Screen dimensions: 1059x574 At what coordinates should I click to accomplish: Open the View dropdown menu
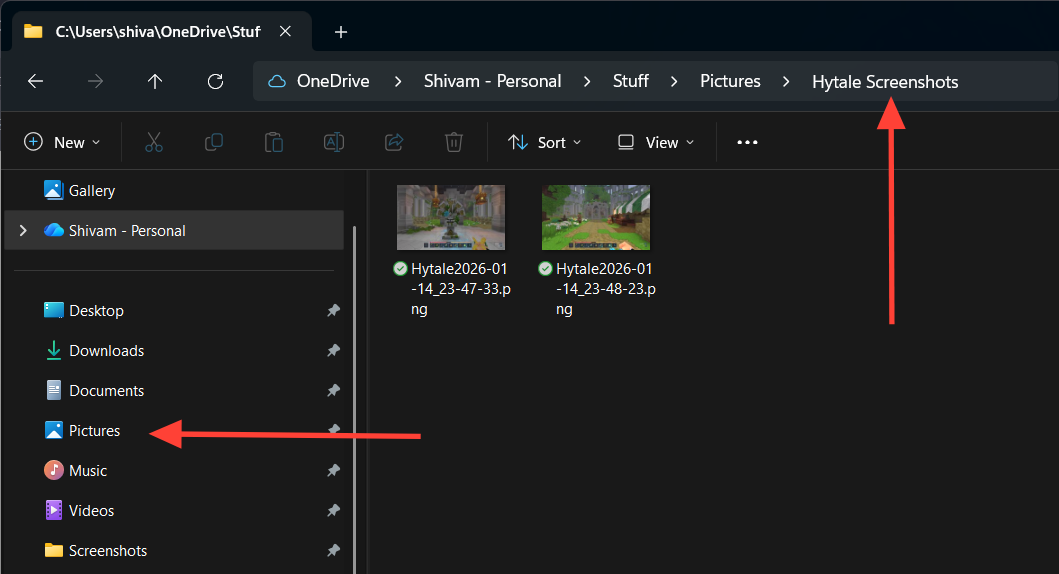click(x=656, y=142)
